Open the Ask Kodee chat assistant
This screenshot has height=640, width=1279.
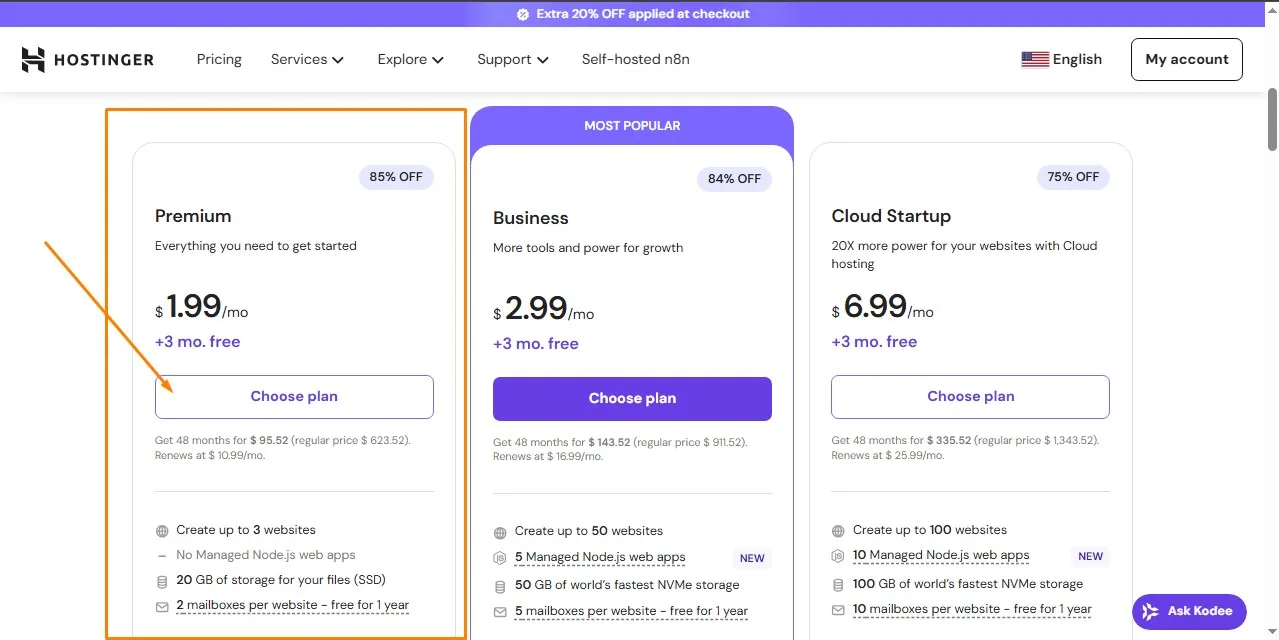(x=1189, y=610)
